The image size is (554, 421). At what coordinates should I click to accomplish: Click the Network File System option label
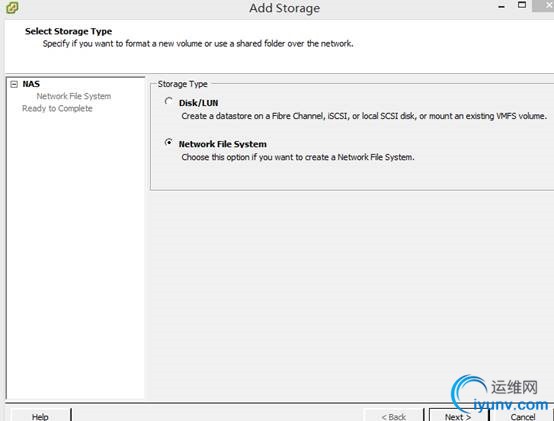(x=223, y=144)
